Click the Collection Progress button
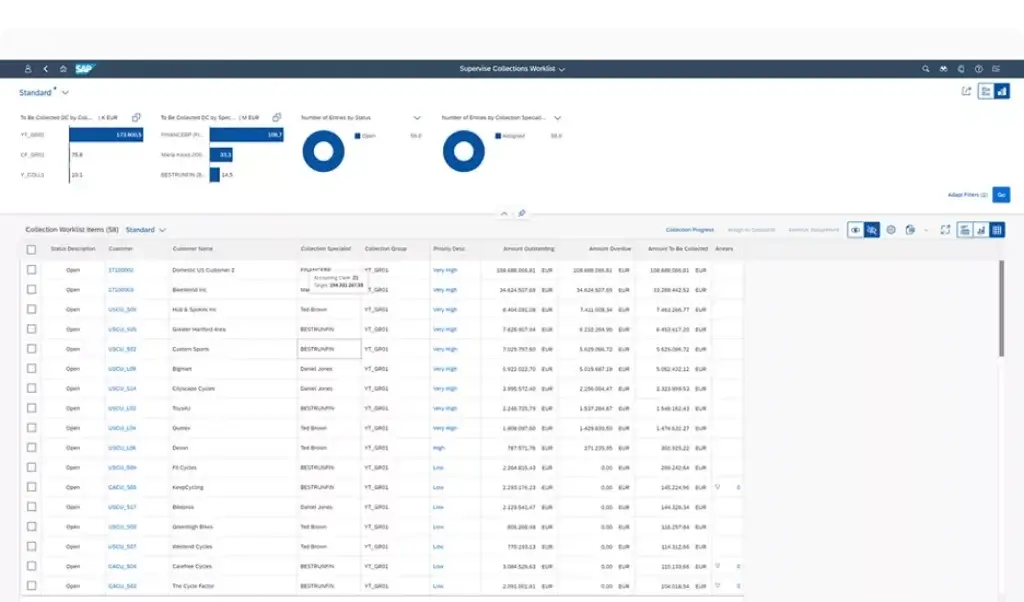 coord(690,230)
